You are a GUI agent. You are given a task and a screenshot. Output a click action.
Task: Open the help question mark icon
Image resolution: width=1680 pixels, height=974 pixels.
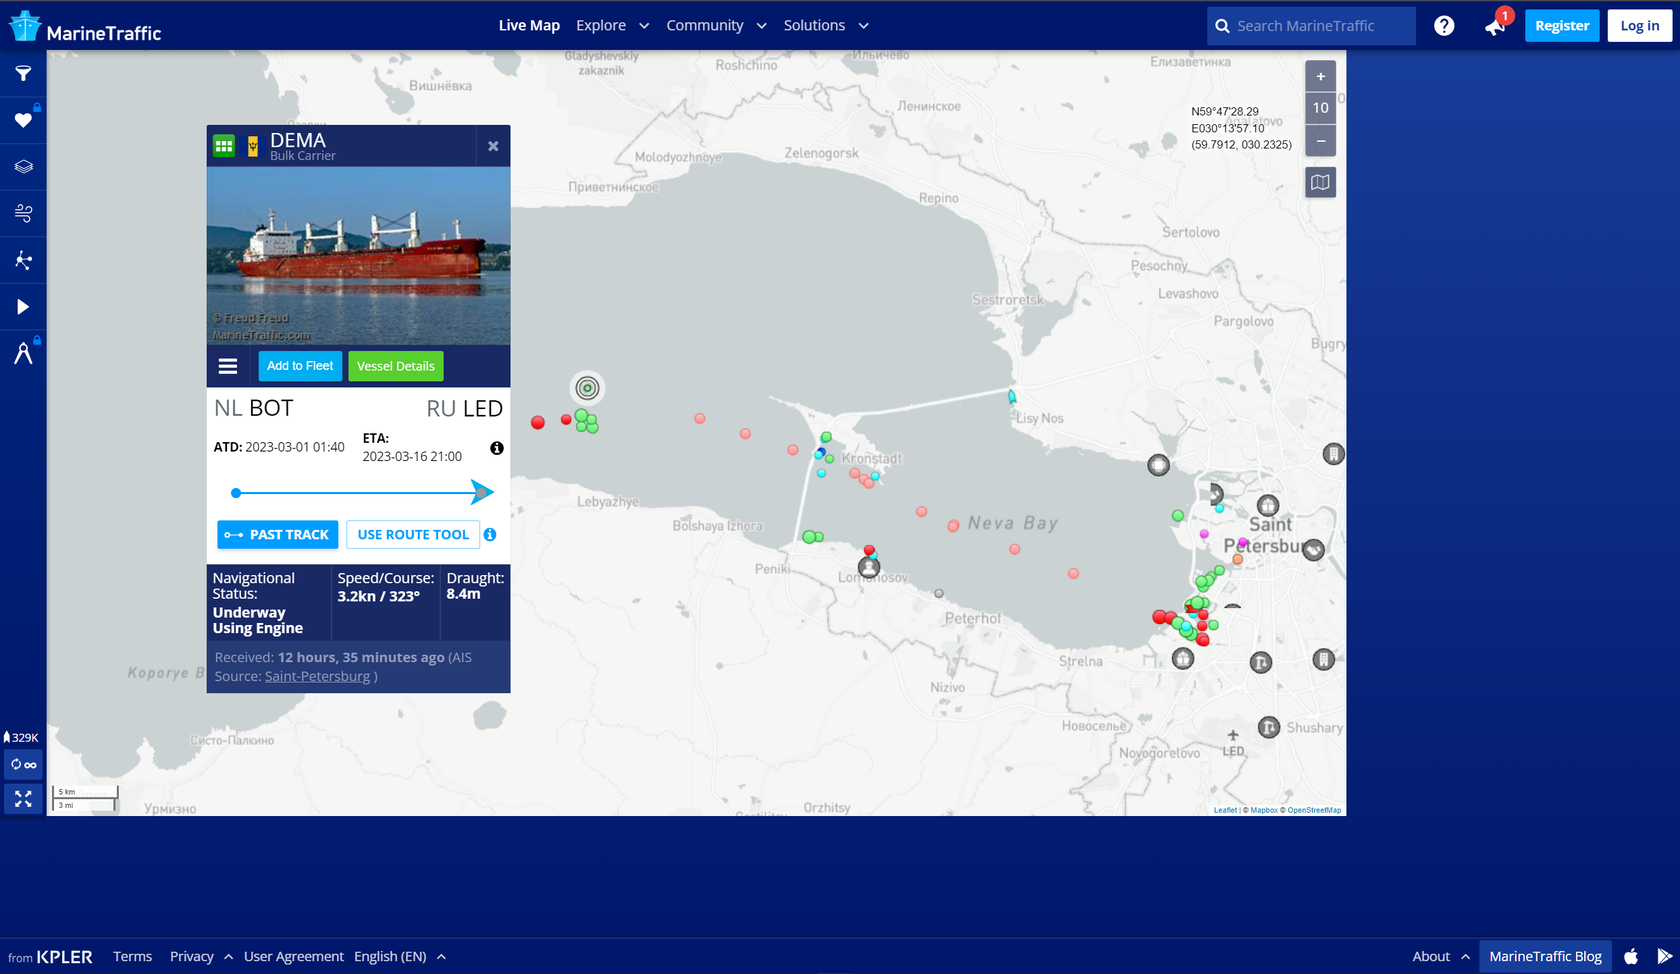[1444, 26]
